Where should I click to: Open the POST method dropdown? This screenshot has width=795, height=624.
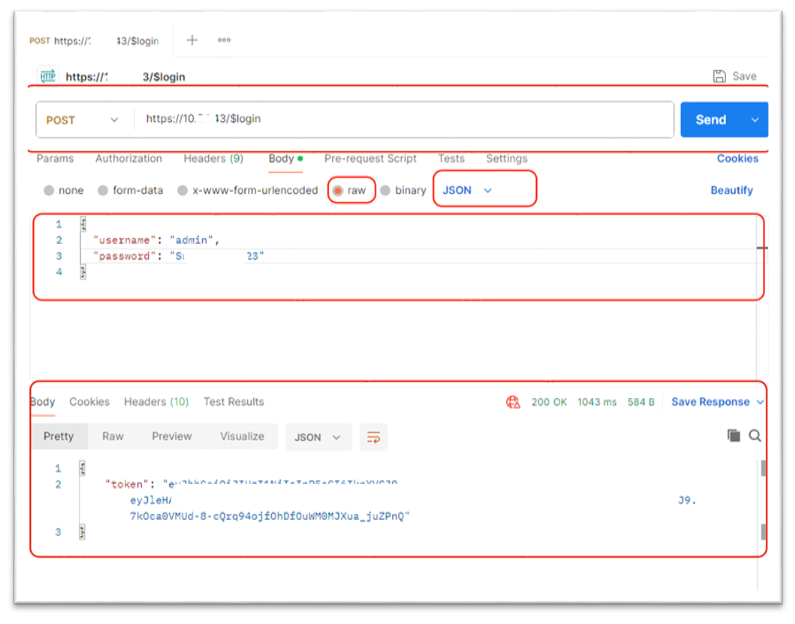[82, 120]
